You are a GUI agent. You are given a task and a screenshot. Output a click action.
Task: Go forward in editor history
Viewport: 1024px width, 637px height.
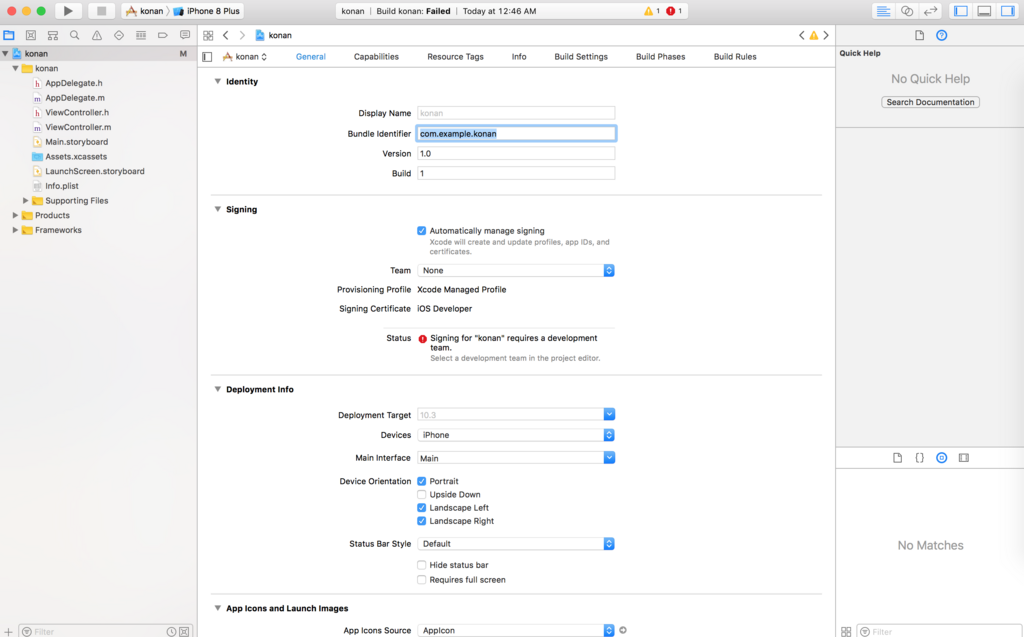pos(242,35)
